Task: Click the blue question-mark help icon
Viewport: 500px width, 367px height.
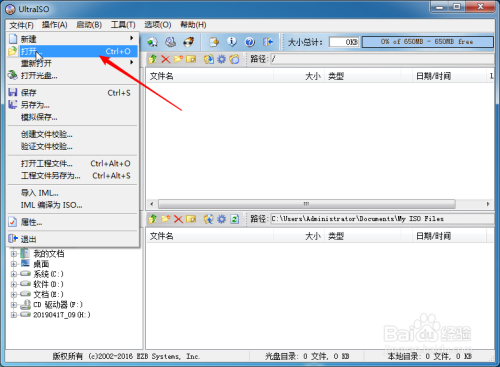Action: [250, 42]
